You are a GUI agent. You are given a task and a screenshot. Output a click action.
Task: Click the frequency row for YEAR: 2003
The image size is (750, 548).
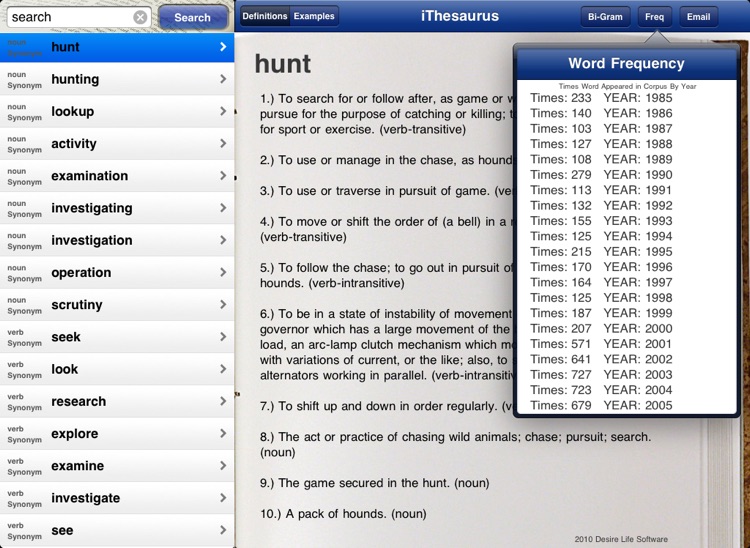[601, 374]
